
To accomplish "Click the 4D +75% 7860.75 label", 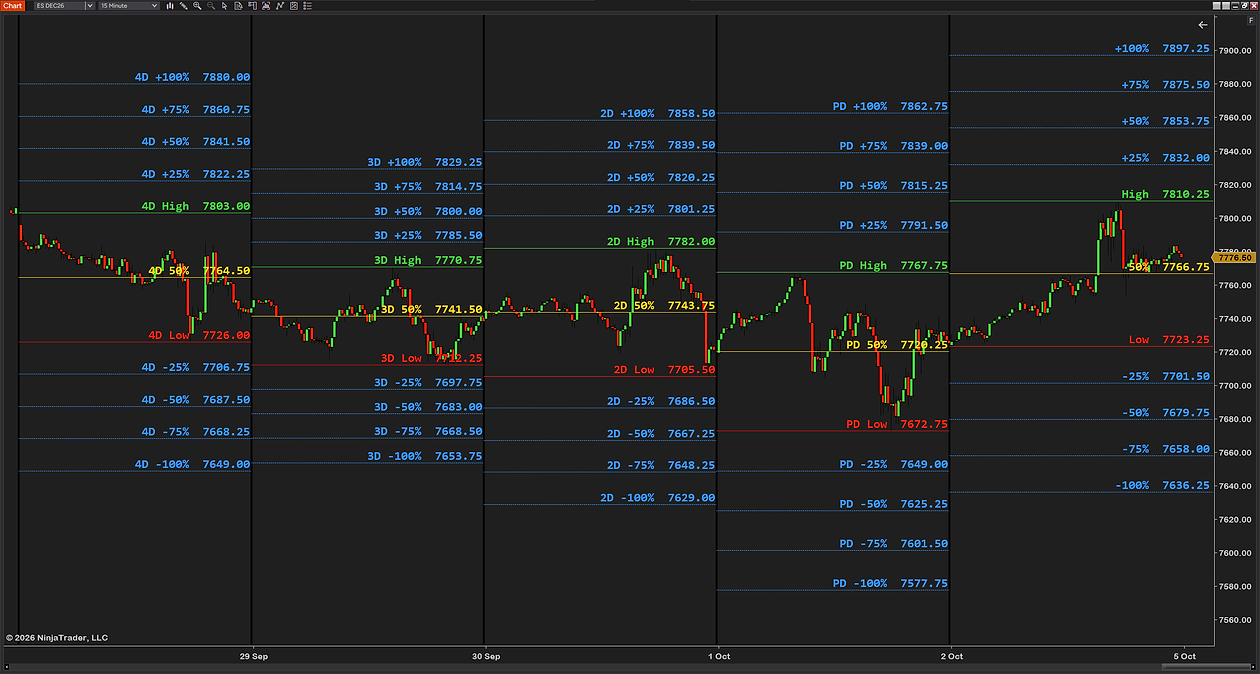I will [195, 109].
